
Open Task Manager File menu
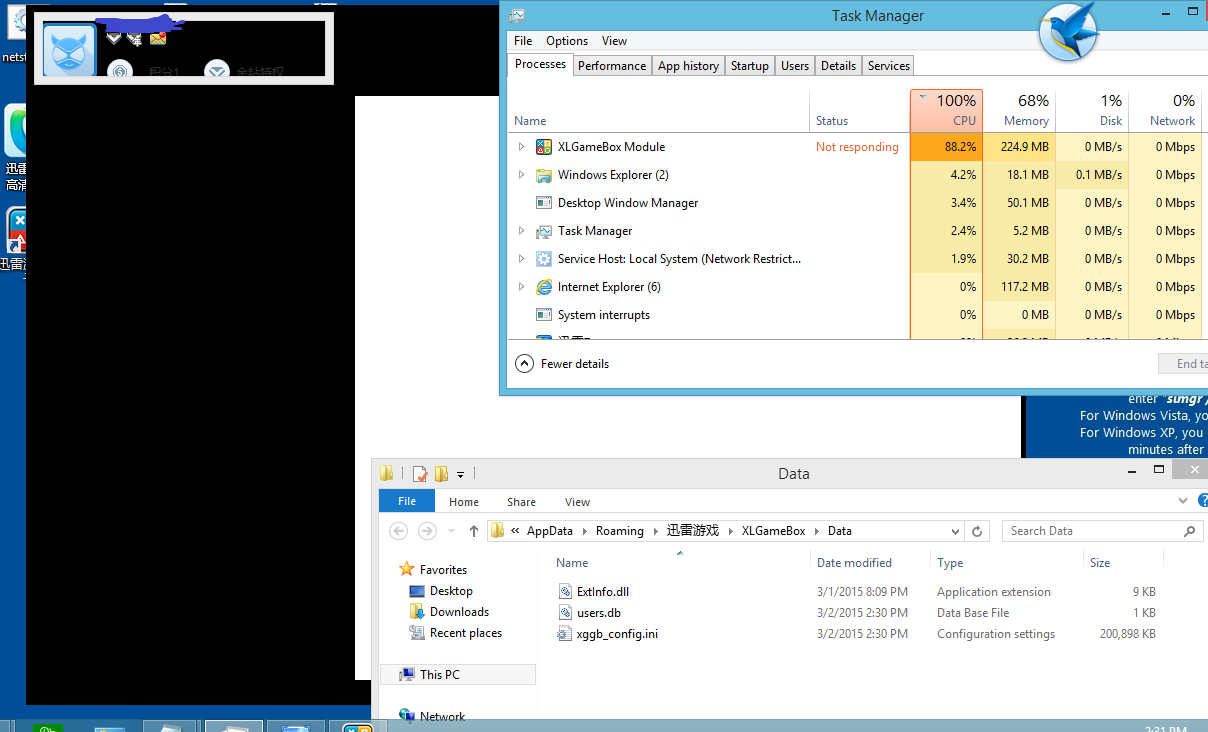[523, 41]
